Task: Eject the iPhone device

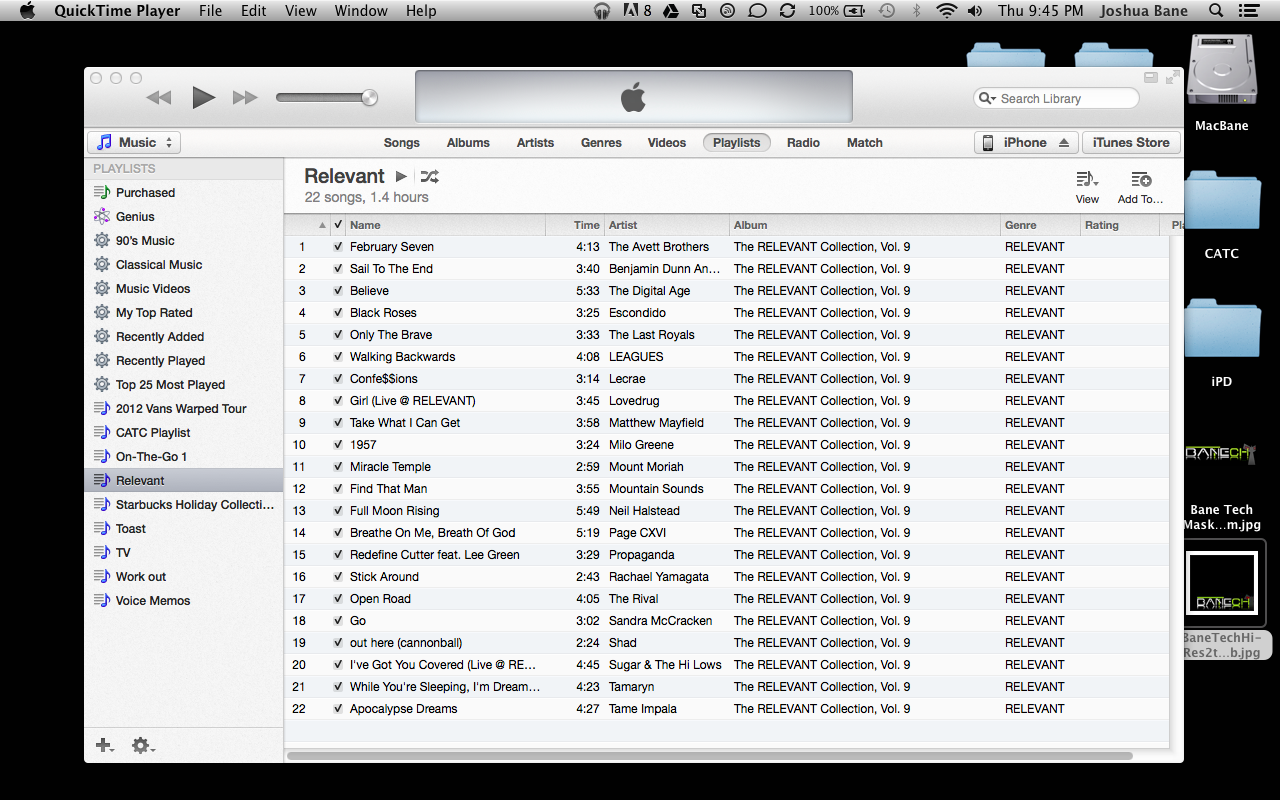Action: click(1064, 143)
